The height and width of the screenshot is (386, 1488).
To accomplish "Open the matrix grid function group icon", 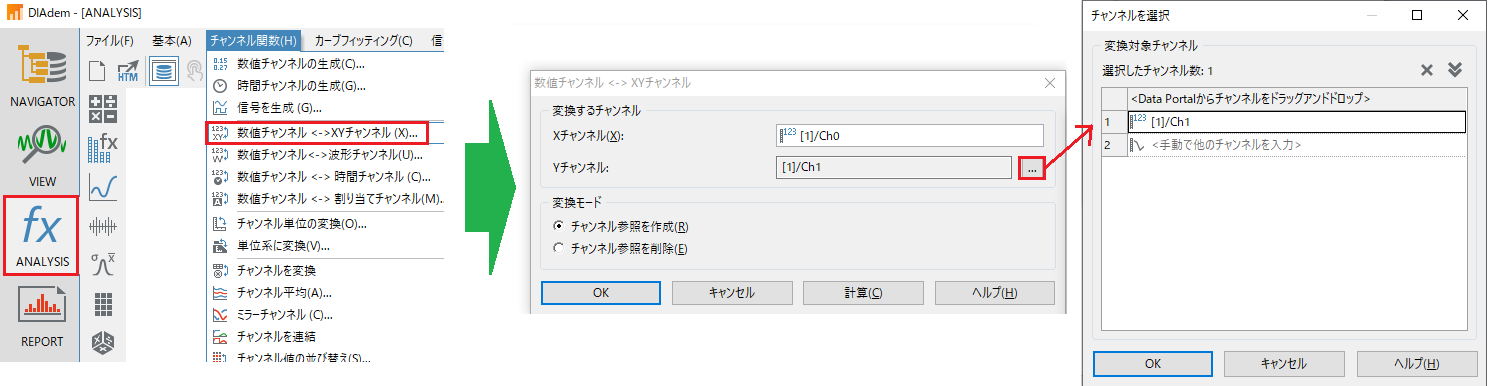I will tap(103, 304).
